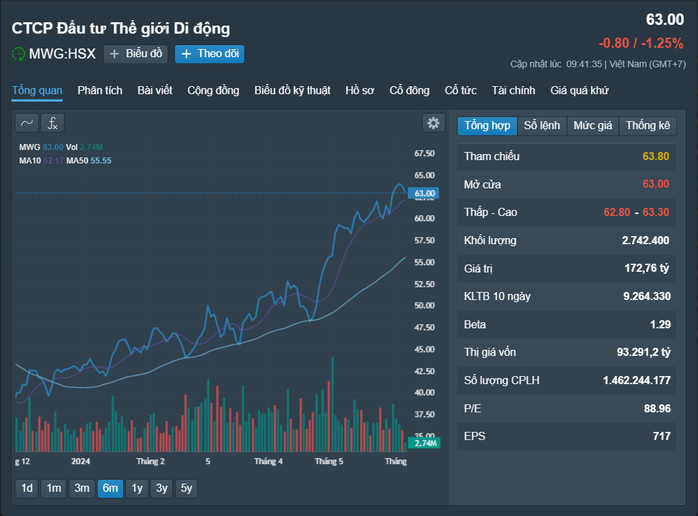Click the 2.74M volume label on the axis

(x=425, y=443)
